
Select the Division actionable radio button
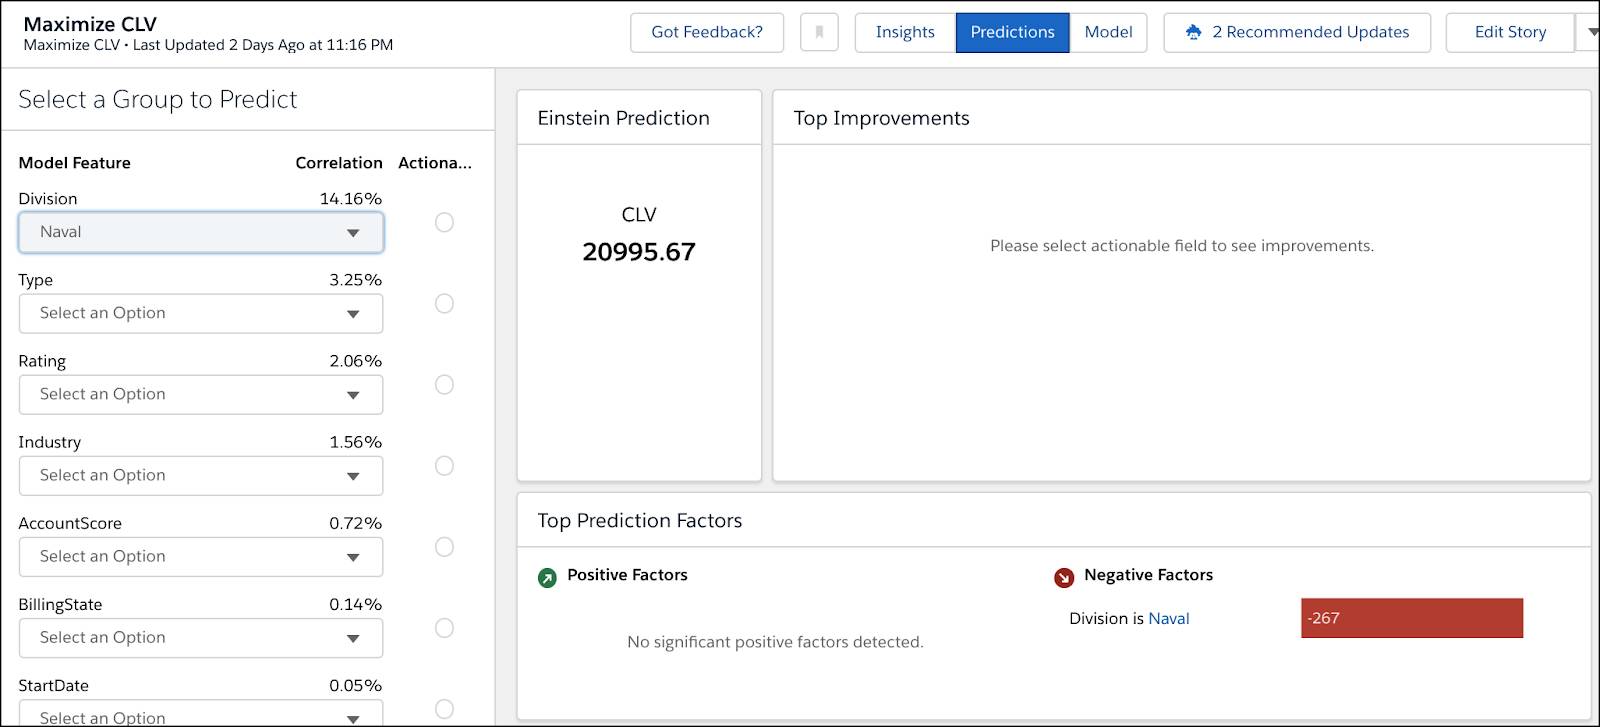(x=444, y=222)
